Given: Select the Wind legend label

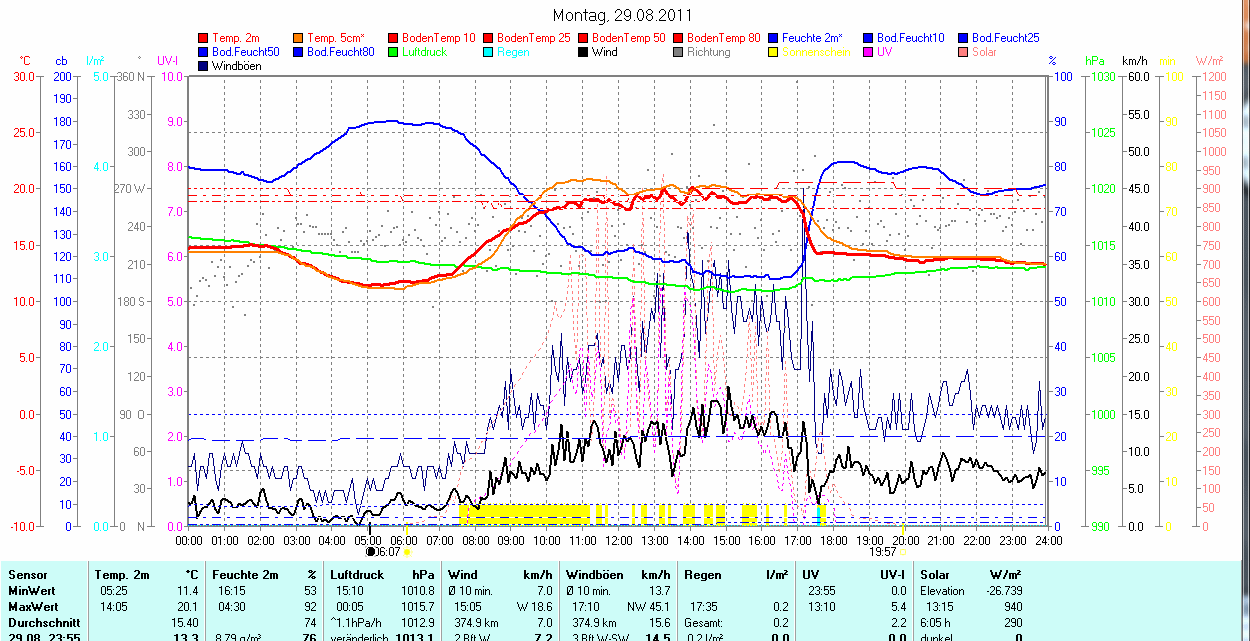Looking at the screenshot, I should coord(604,52).
